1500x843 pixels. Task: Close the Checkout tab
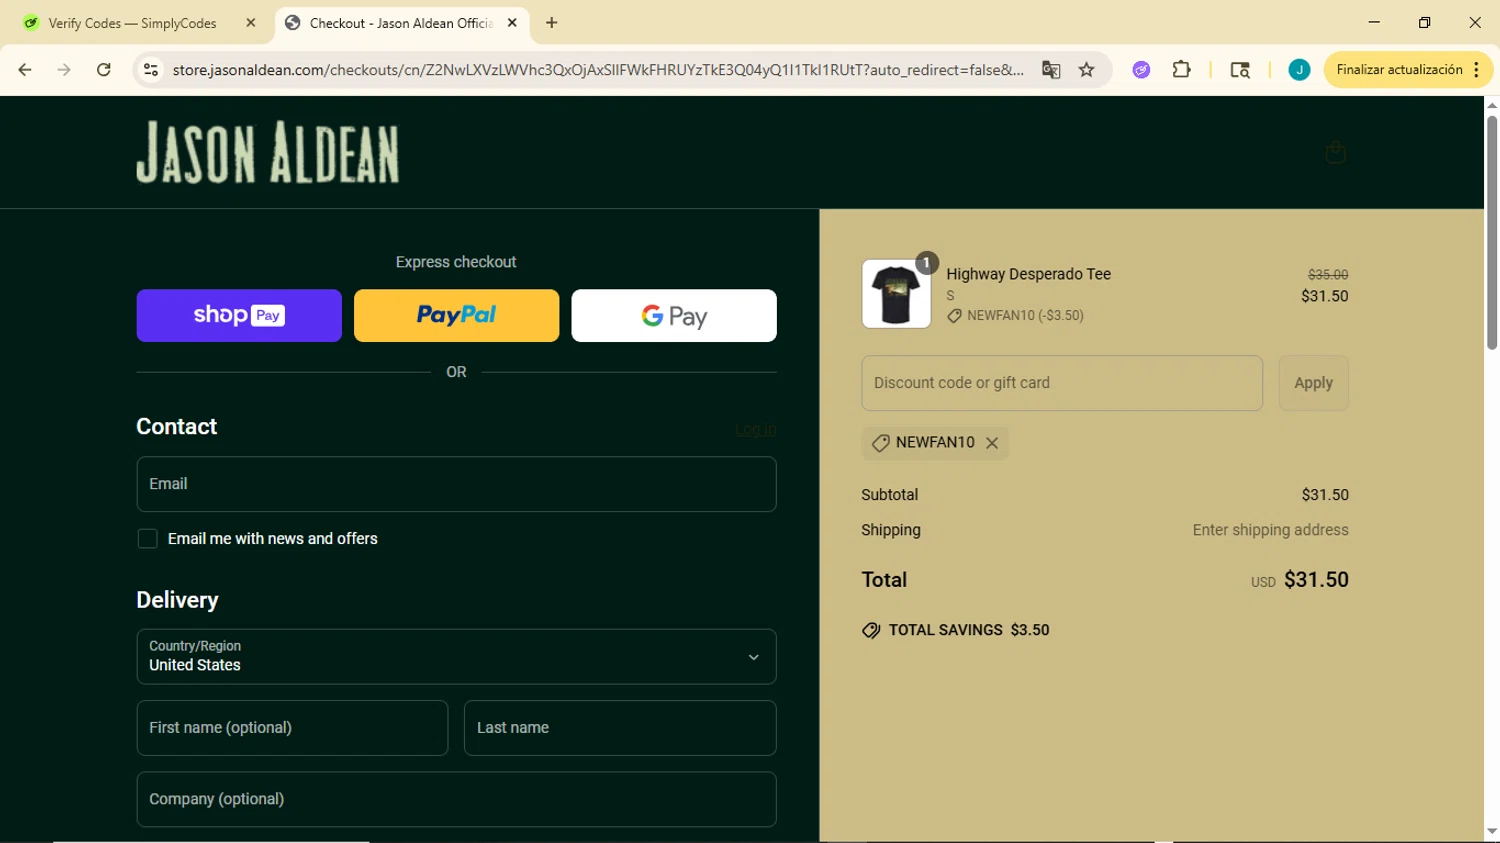coord(512,23)
